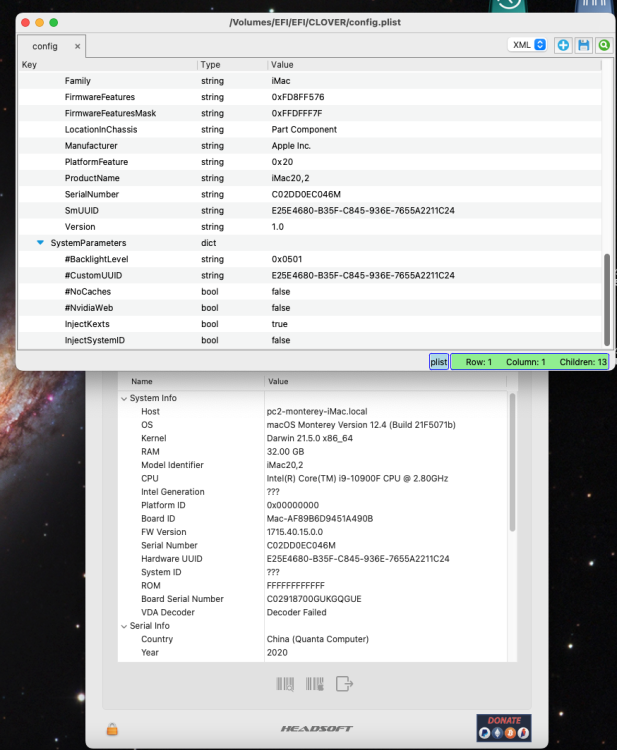Select the Model Identifier row
The height and width of the screenshot is (750, 617).
pyautogui.click(x=313, y=465)
